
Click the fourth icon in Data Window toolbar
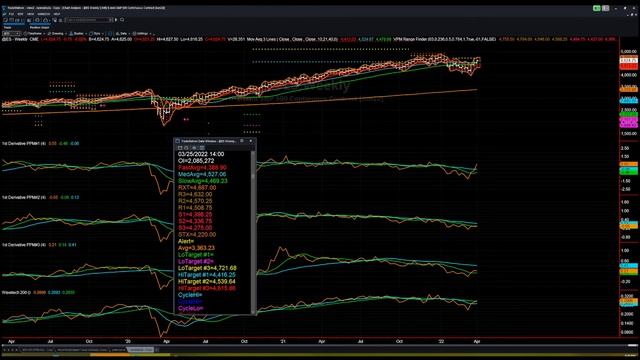click(x=202, y=147)
